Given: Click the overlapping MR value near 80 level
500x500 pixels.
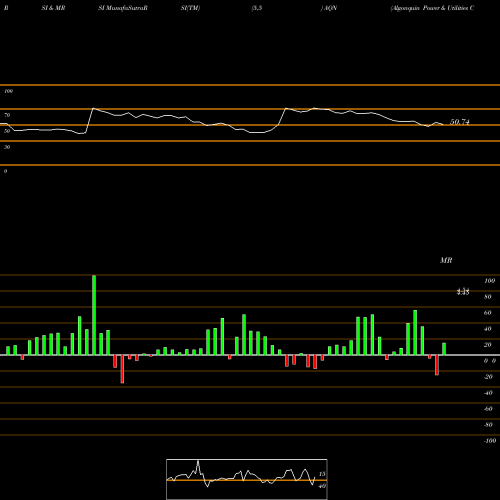Looking at the screenshot, I should coord(463,292).
